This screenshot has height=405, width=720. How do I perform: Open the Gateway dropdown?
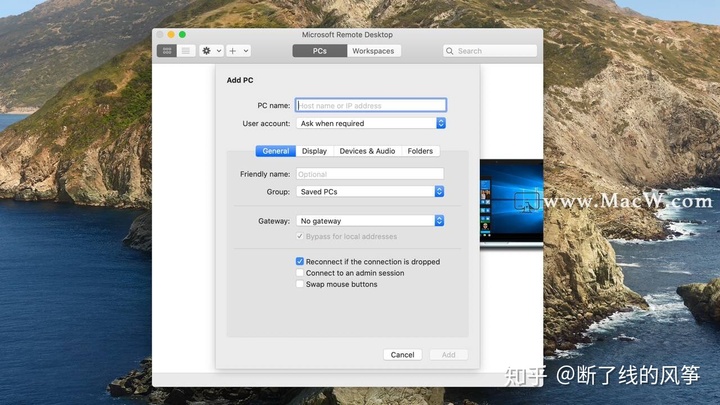tap(370, 221)
